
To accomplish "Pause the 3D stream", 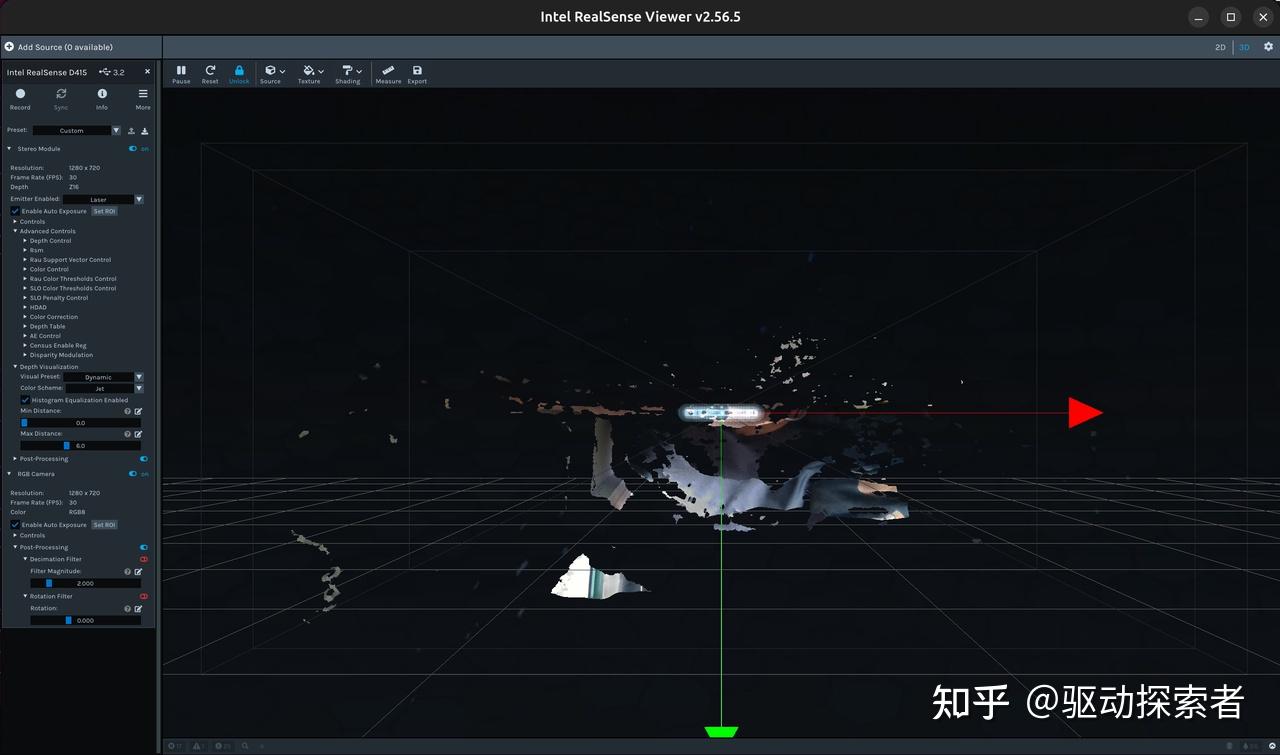I will point(181,71).
